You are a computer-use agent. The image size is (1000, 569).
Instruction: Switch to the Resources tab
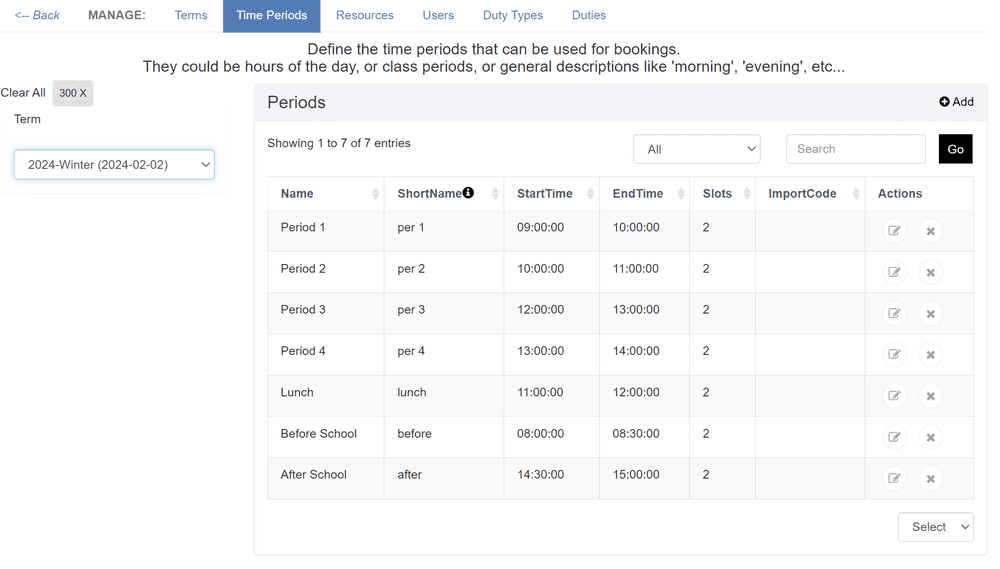click(x=365, y=15)
